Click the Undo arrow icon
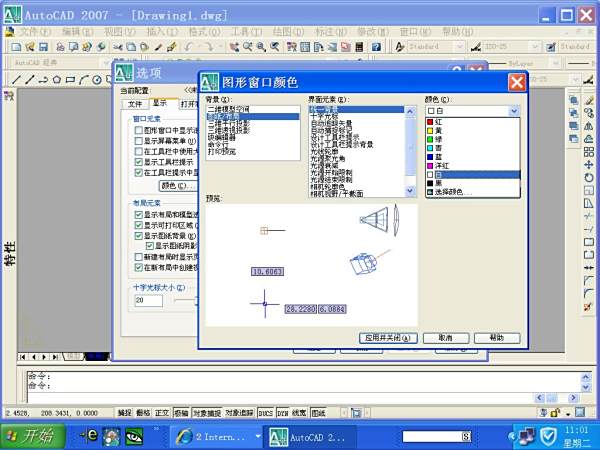Screen dimensions: 600x450 [189, 47]
